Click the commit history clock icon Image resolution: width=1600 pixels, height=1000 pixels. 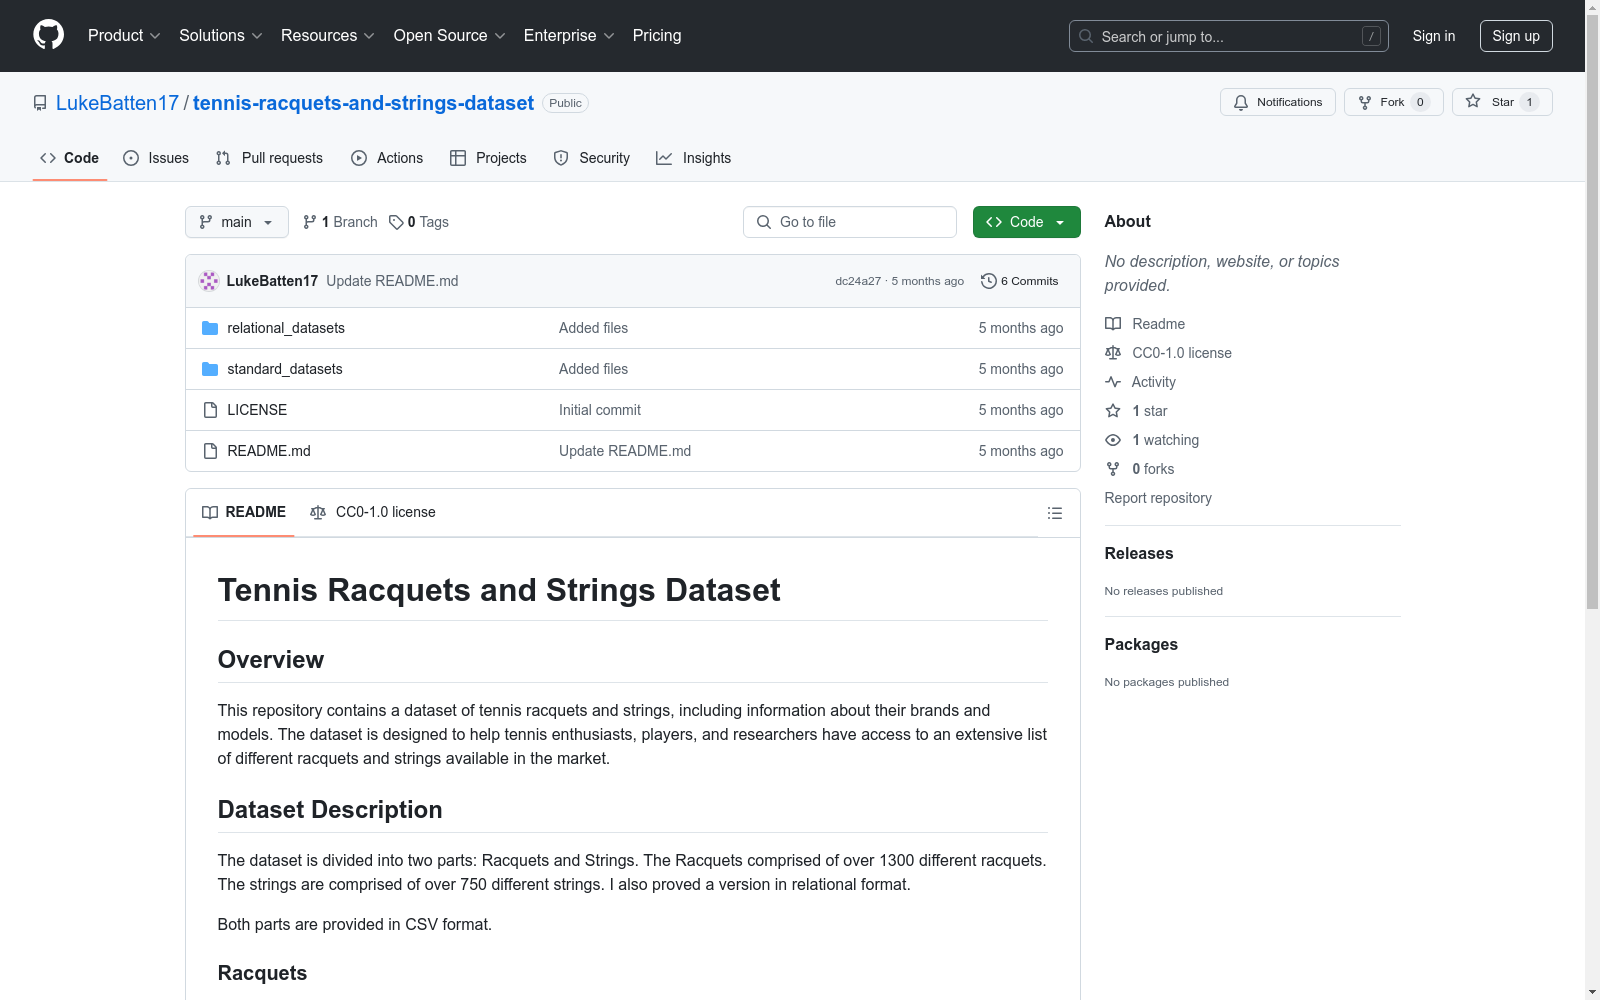tap(988, 281)
